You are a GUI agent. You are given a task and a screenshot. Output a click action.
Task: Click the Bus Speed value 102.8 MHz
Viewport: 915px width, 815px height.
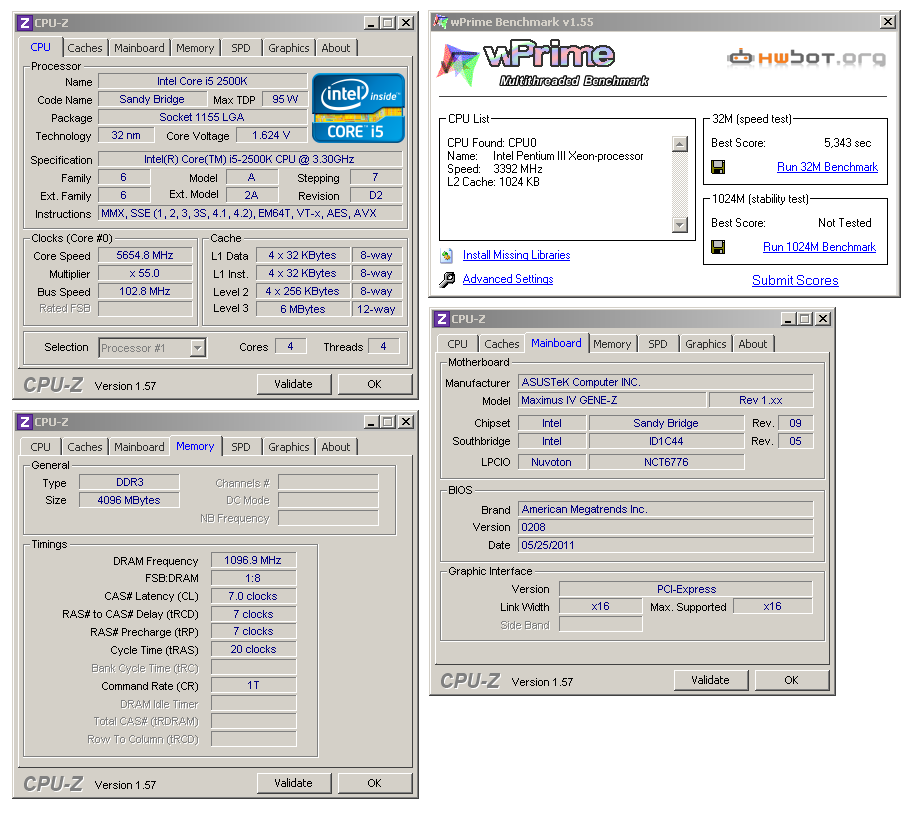(145, 291)
